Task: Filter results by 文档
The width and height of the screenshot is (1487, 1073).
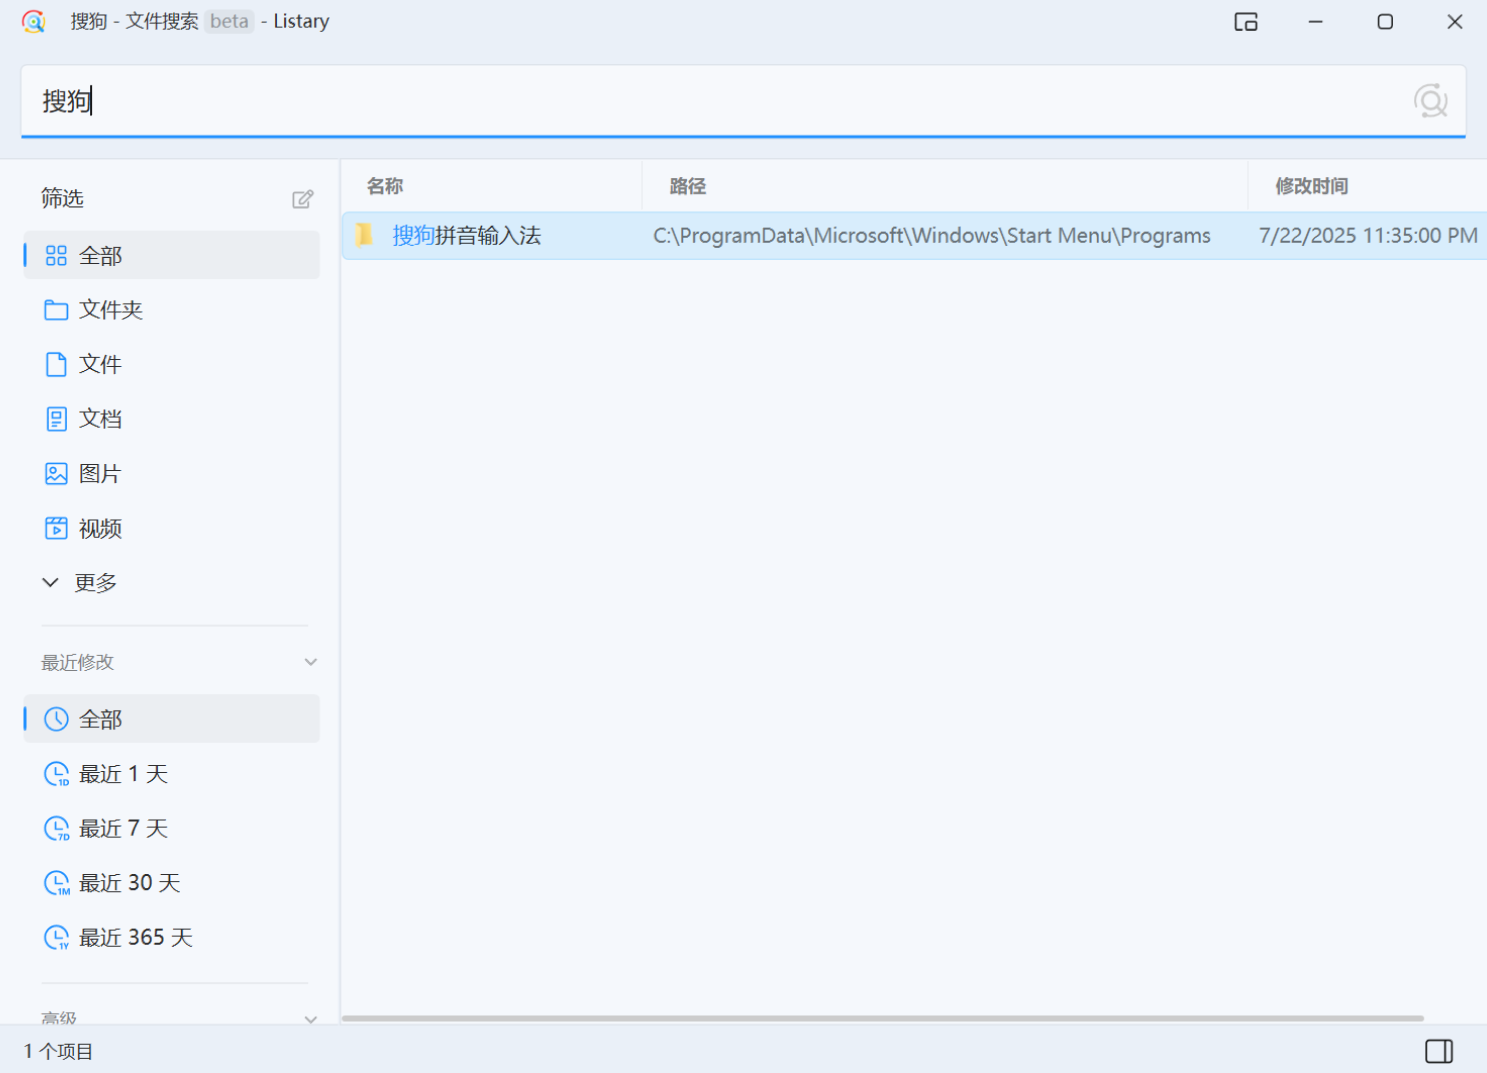Action: coord(172,419)
